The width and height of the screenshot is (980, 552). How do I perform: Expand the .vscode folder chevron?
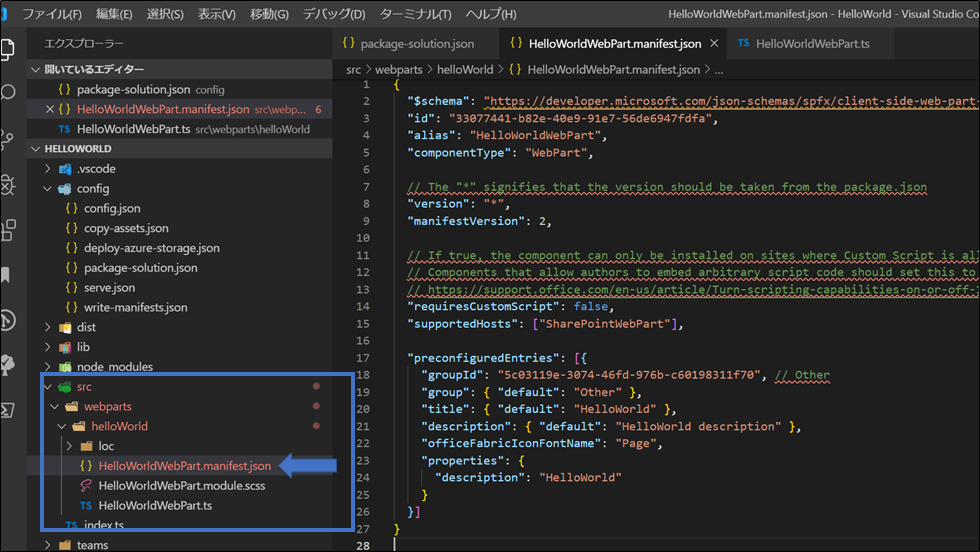pyautogui.click(x=48, y=169)
